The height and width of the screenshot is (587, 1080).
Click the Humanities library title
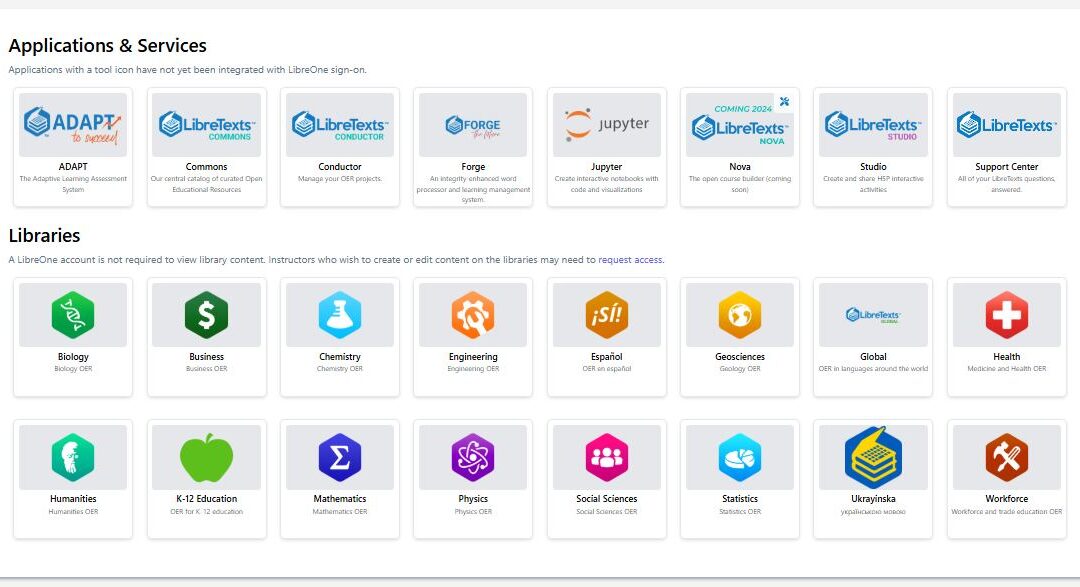point(73,499)
